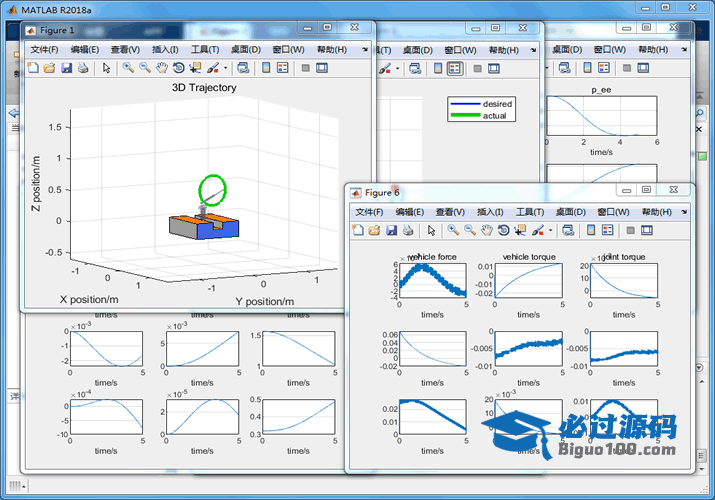
Task: Open 帮助(H) menu in Figure 1
Action: (x=332, y=49)
